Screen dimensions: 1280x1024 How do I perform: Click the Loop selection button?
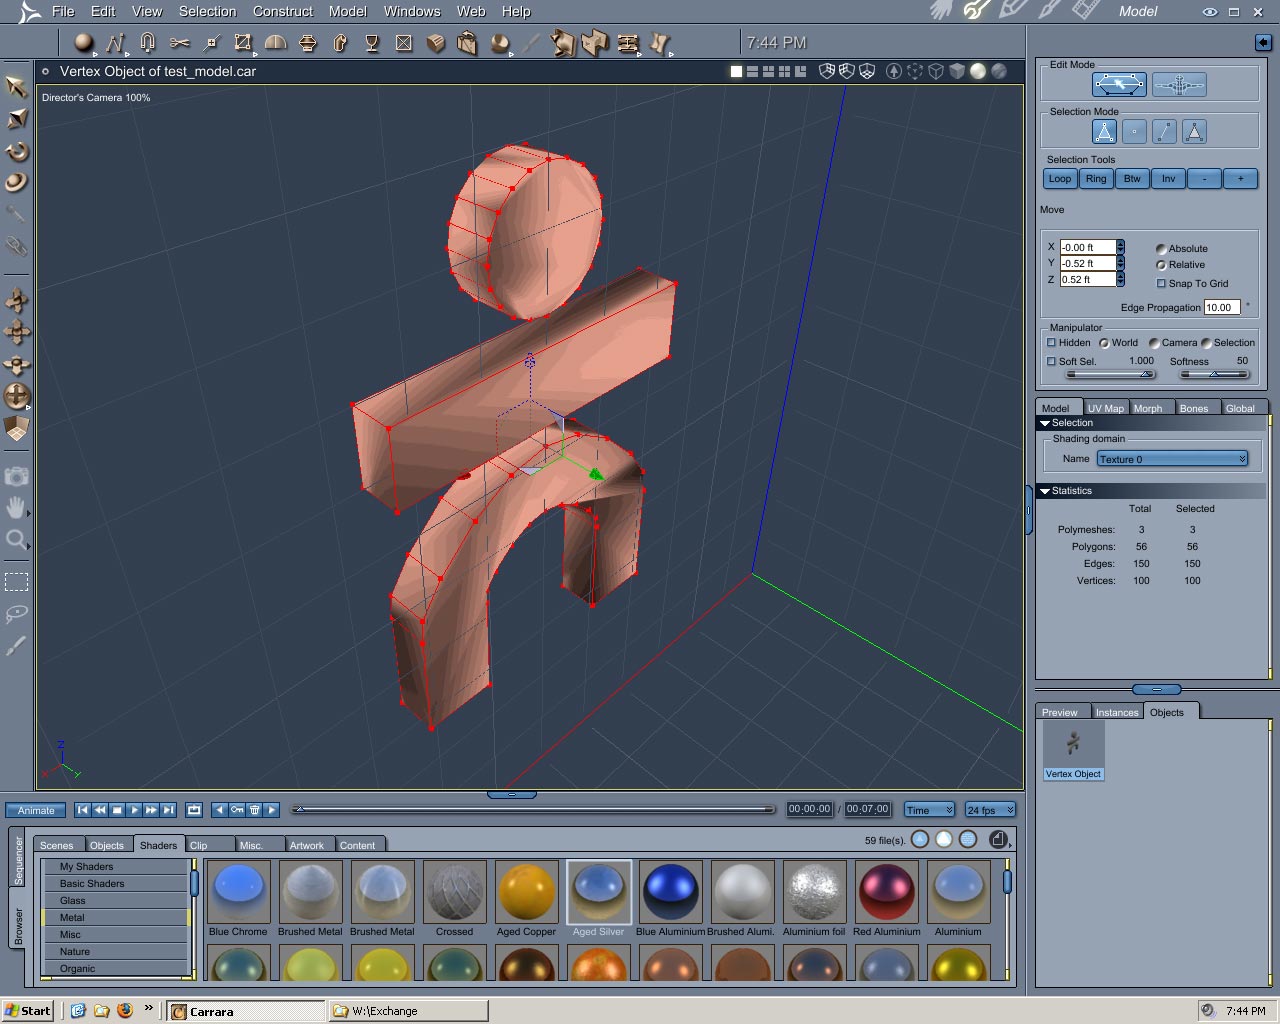tap(1060, 179)
